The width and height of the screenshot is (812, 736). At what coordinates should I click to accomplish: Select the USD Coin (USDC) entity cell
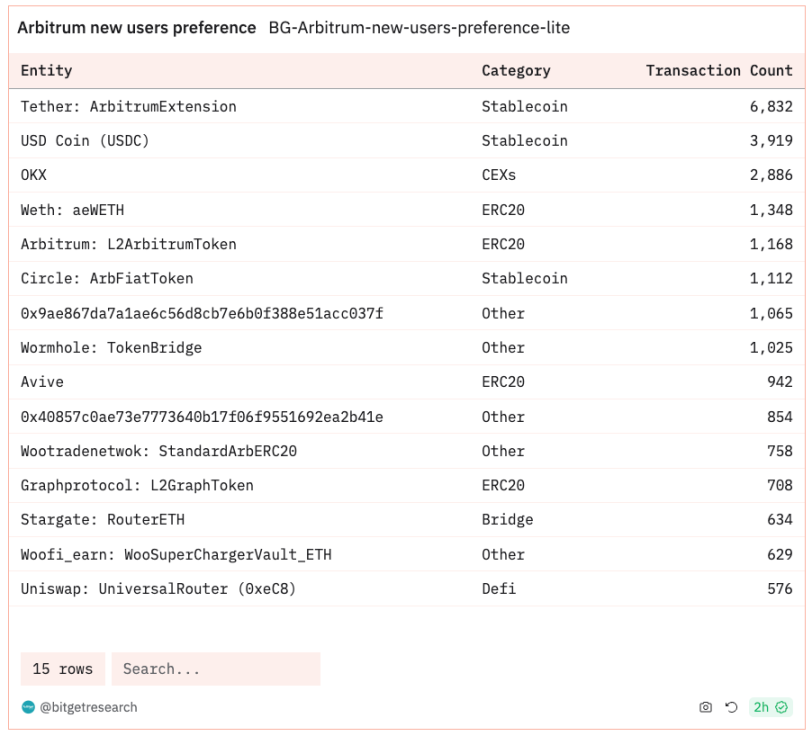(x=85, y=141)
